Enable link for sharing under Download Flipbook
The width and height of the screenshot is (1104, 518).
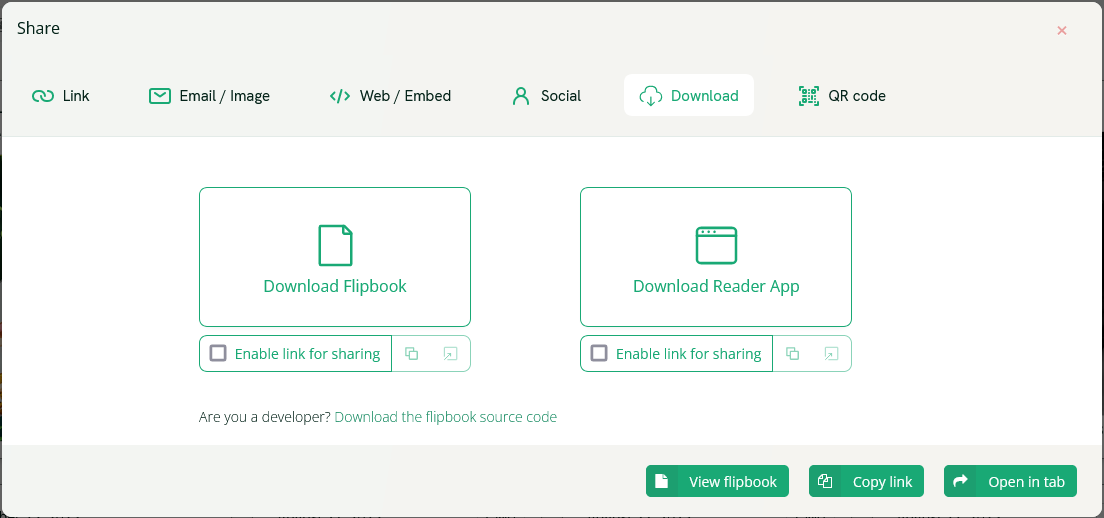click(218, 353)
